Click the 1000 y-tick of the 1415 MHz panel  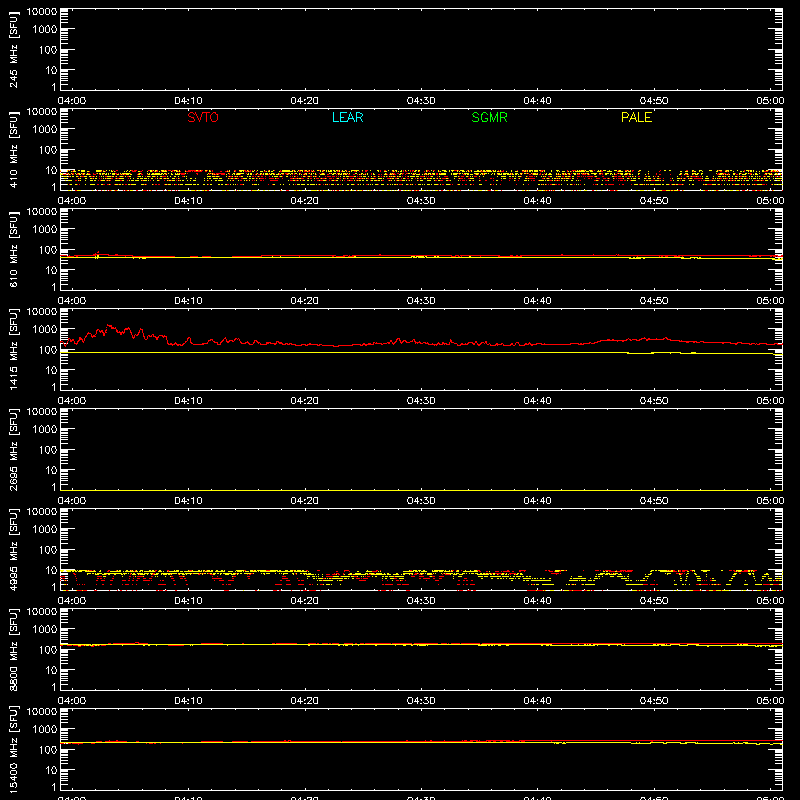(45, 330)
